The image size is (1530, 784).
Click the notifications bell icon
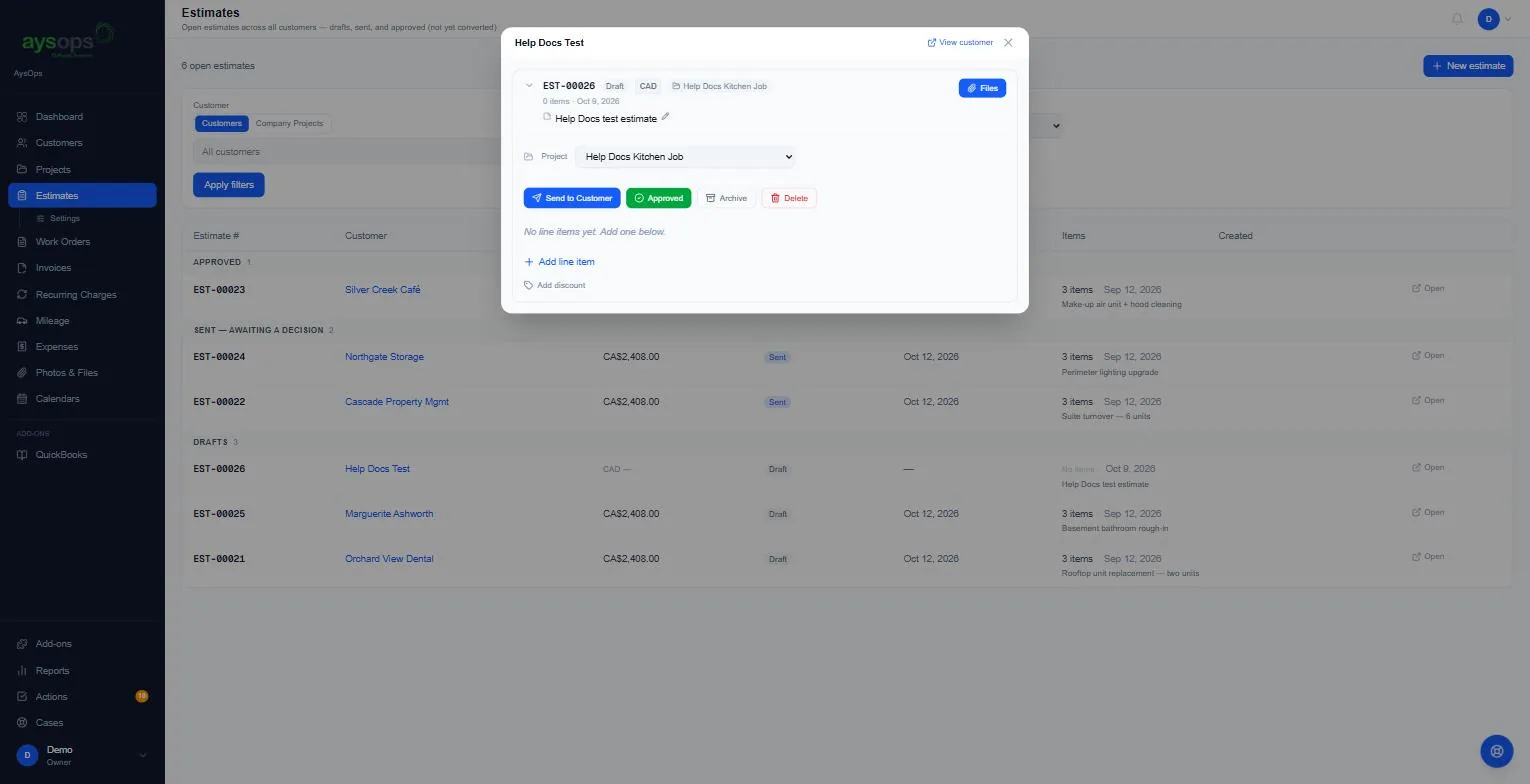point(1457,19)
